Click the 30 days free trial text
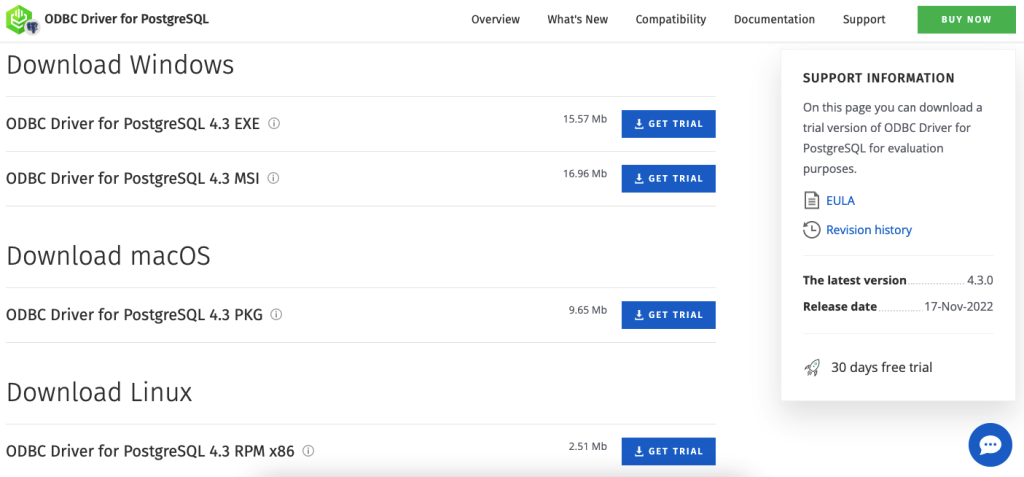The width and height of the screenshot is (1024, 477). click(x=882, y=367)
